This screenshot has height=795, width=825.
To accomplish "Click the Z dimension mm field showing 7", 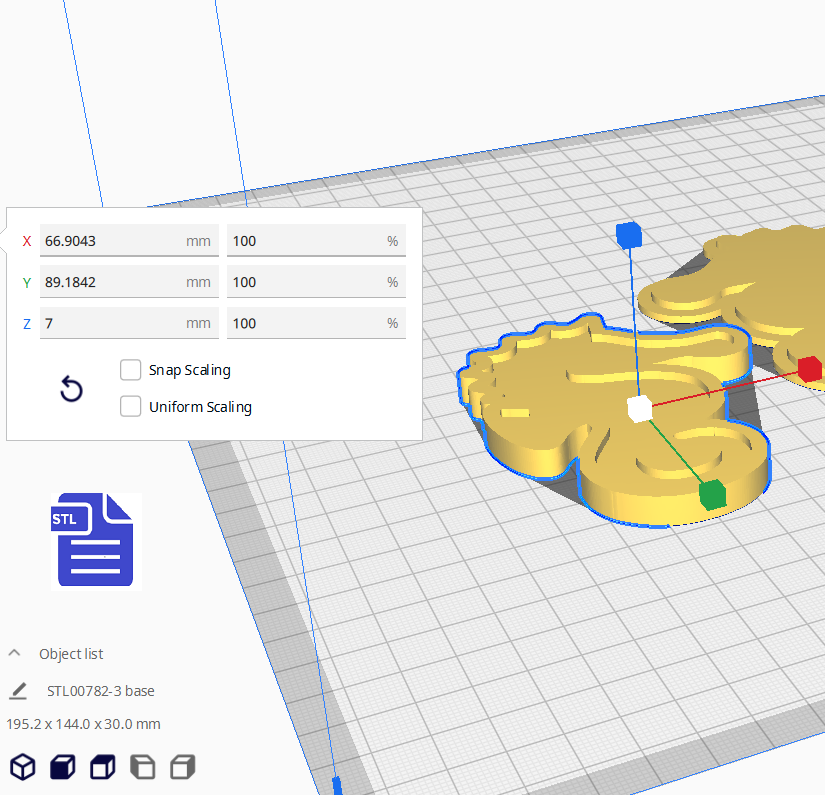I will (x=112, y=323).
